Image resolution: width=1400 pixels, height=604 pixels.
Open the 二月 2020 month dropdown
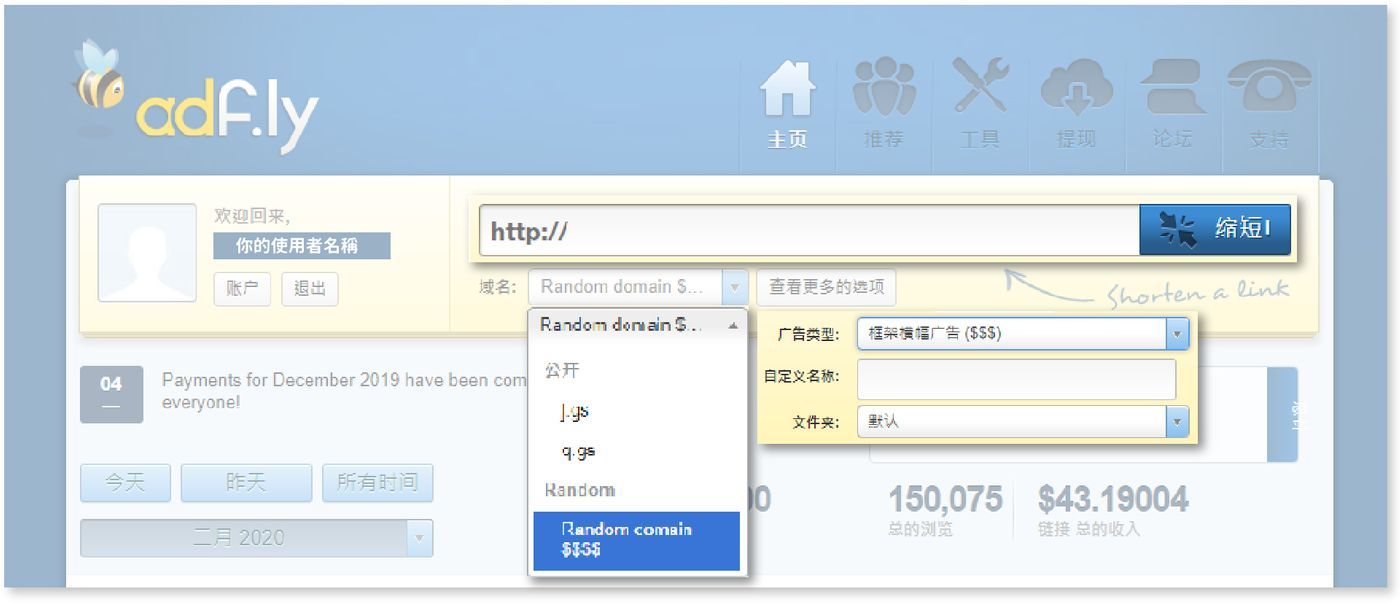click(256, 538)
